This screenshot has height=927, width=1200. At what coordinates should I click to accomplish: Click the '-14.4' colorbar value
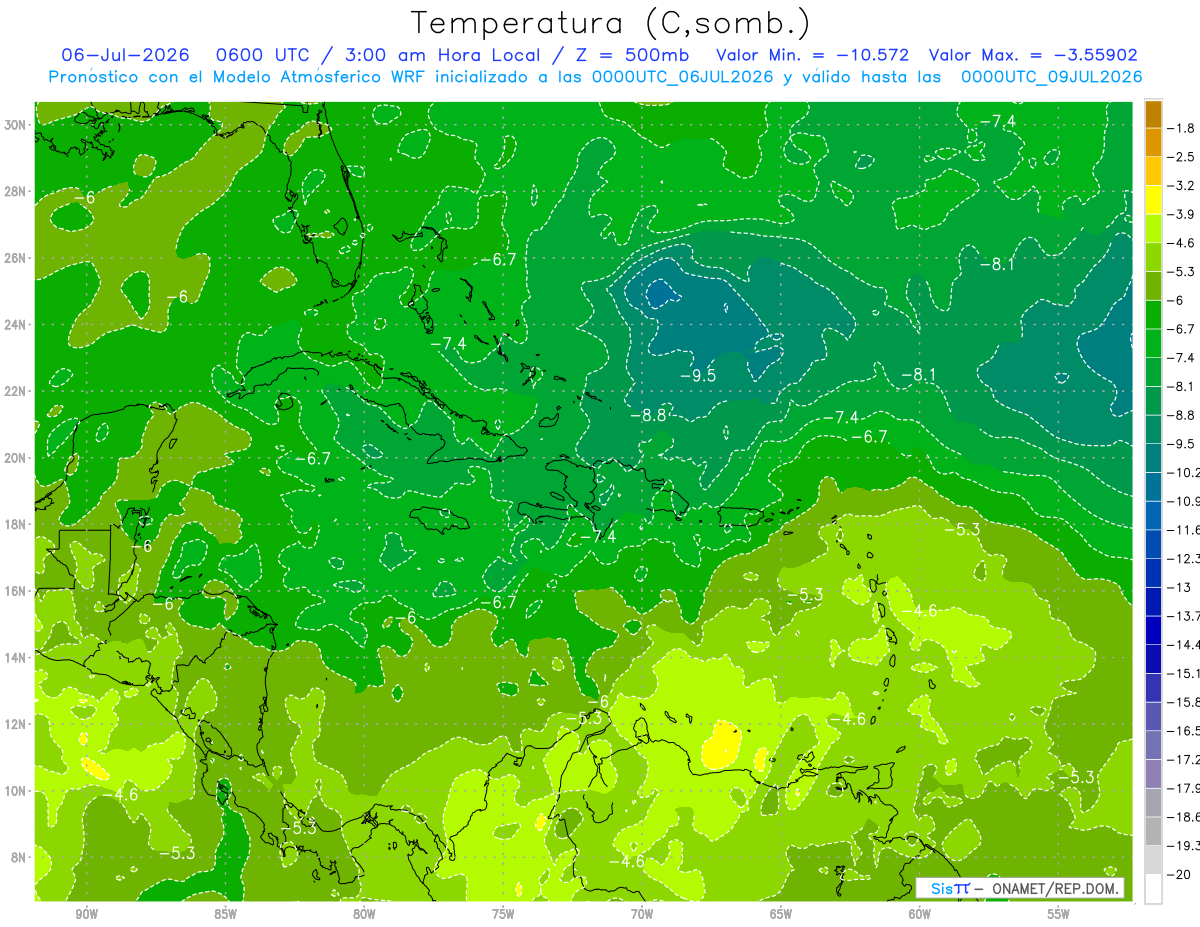coord(1185,644)
